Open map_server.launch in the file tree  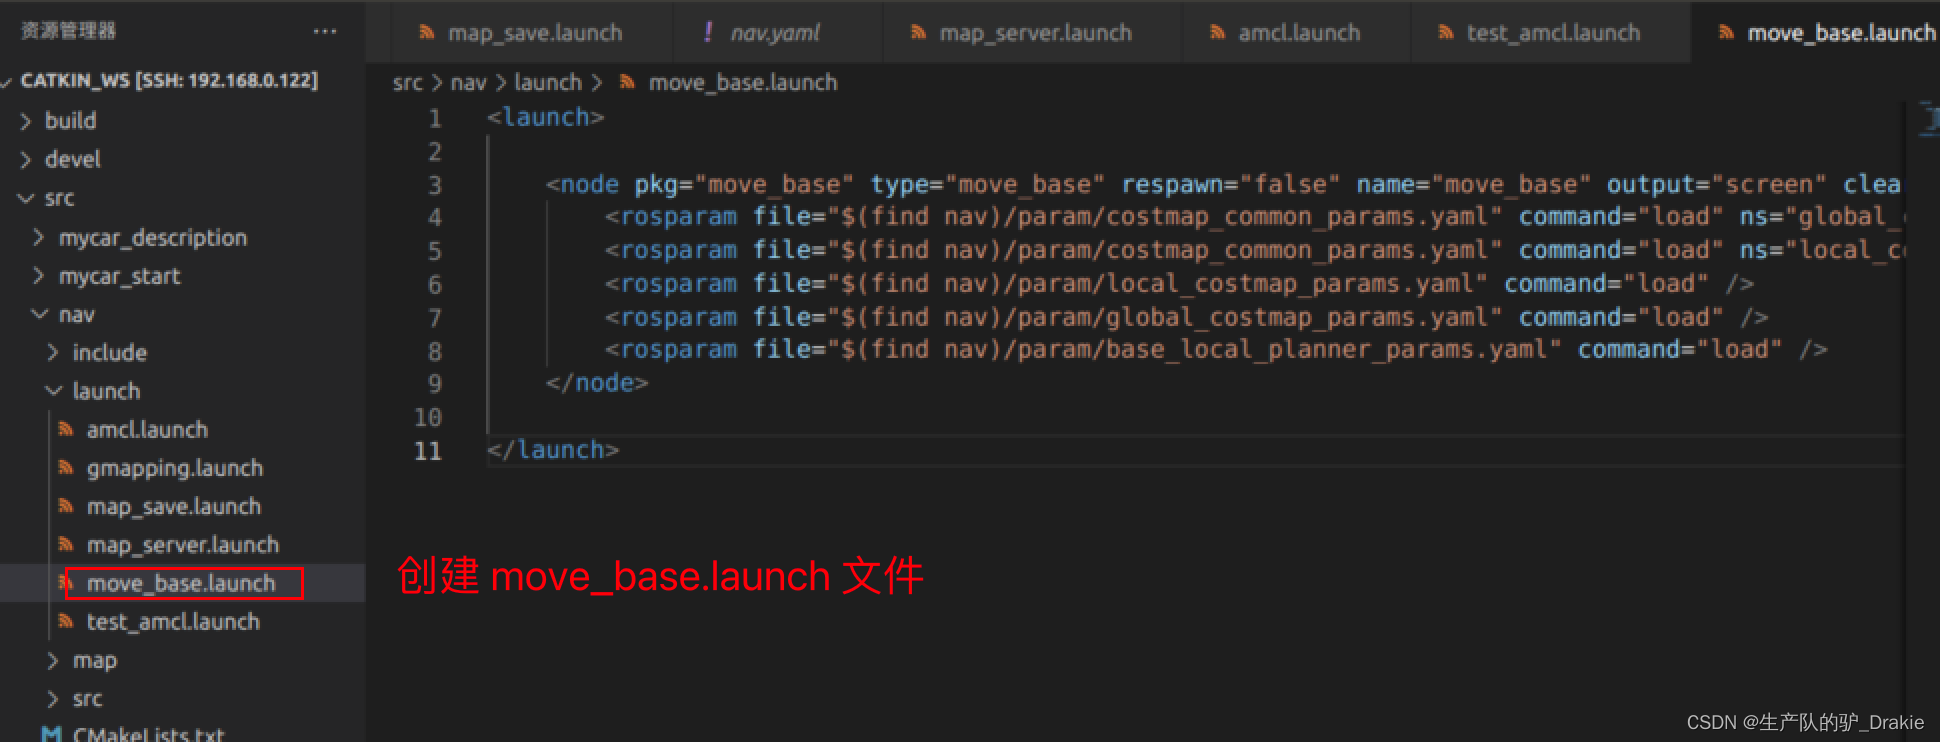pyautogui.click(x=183, y=545)
